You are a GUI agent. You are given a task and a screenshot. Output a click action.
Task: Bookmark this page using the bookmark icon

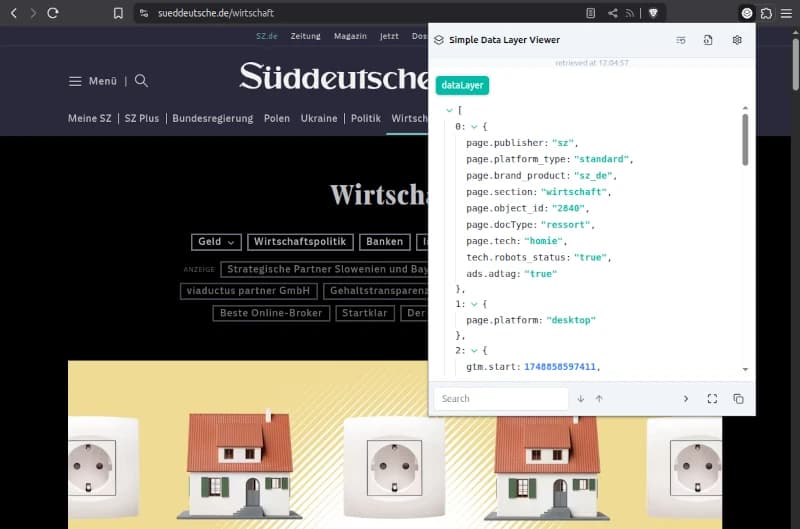[118, 13]
